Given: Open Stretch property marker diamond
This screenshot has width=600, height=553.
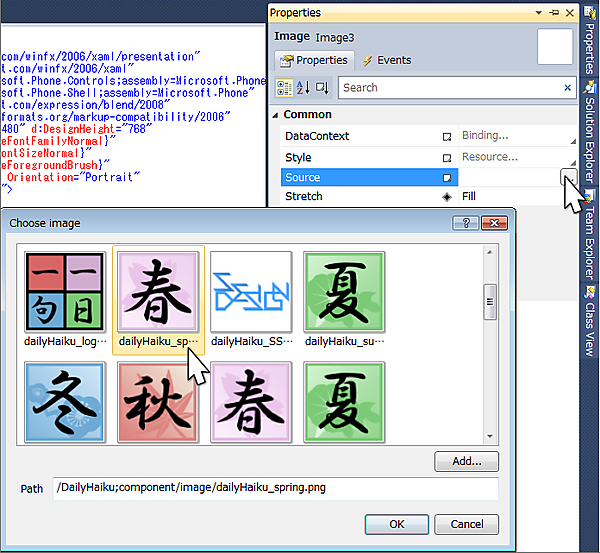Looking at the screenshot, I should (x=447, y=197).
